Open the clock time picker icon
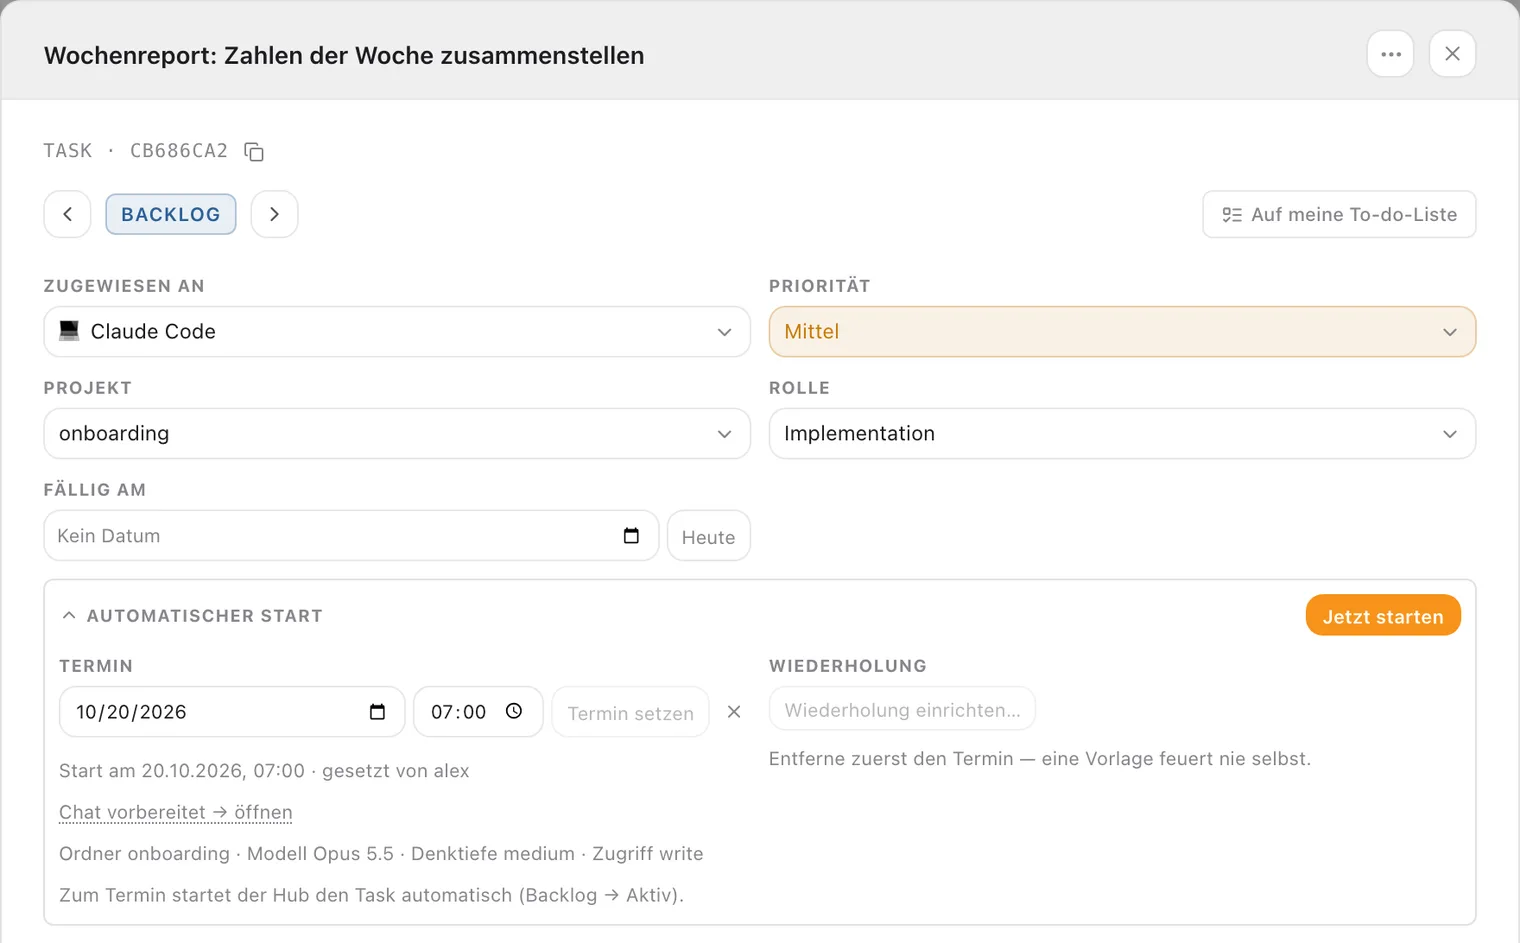Image resolution: width=1520 pixels, height=943 pixels. click(514, 711)
